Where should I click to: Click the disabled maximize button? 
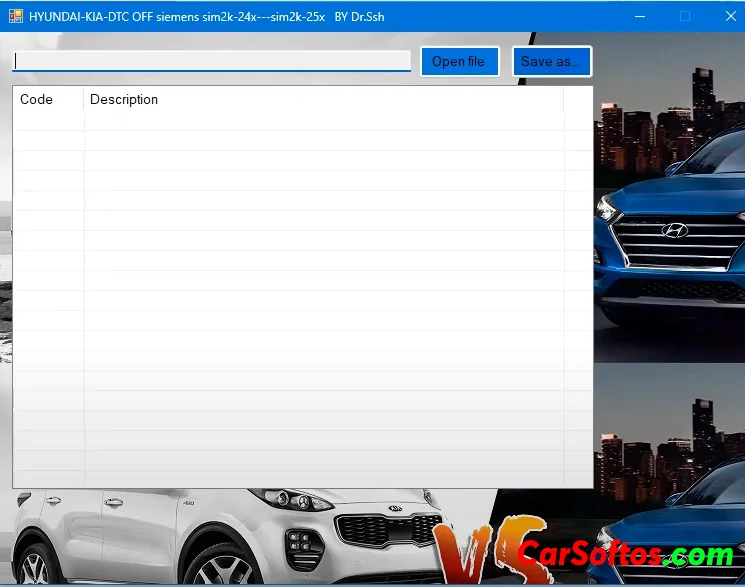coord(685,16)
